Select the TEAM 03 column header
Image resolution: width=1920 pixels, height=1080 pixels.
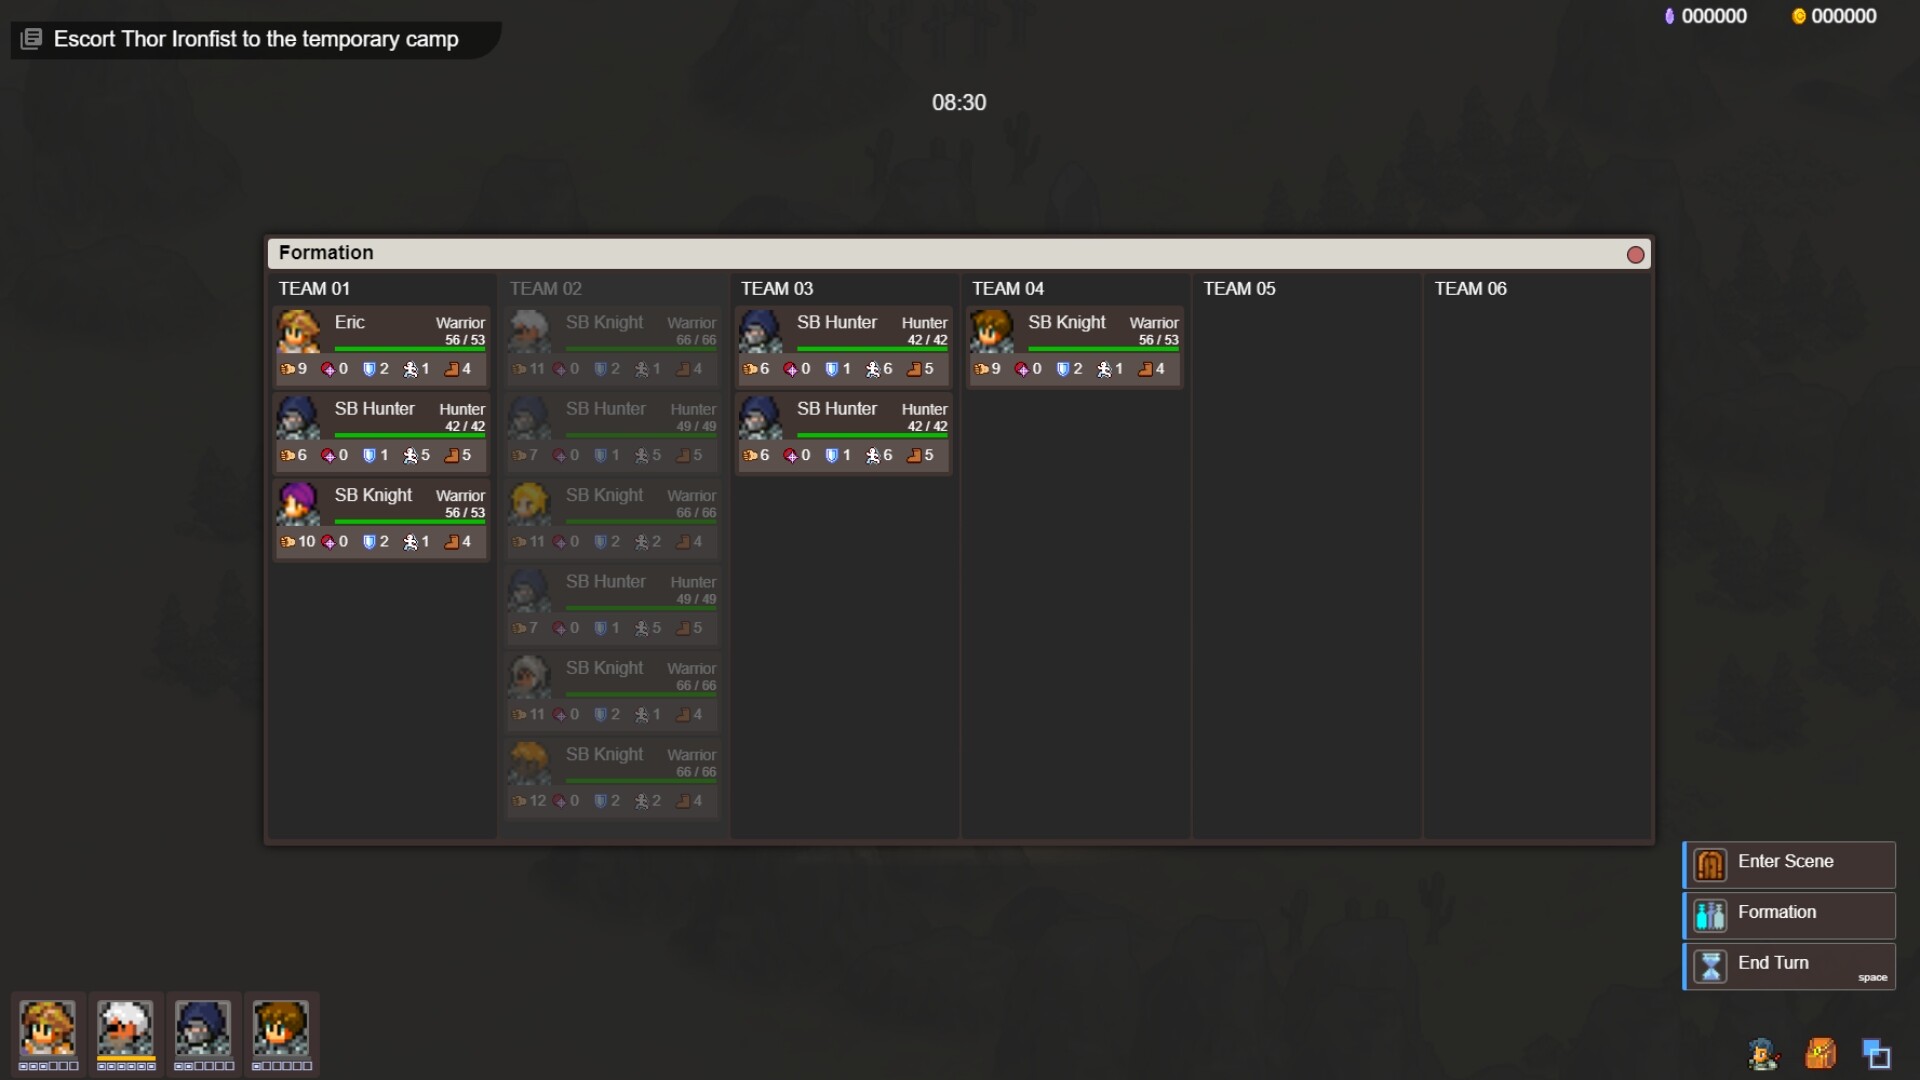point(777,288)
